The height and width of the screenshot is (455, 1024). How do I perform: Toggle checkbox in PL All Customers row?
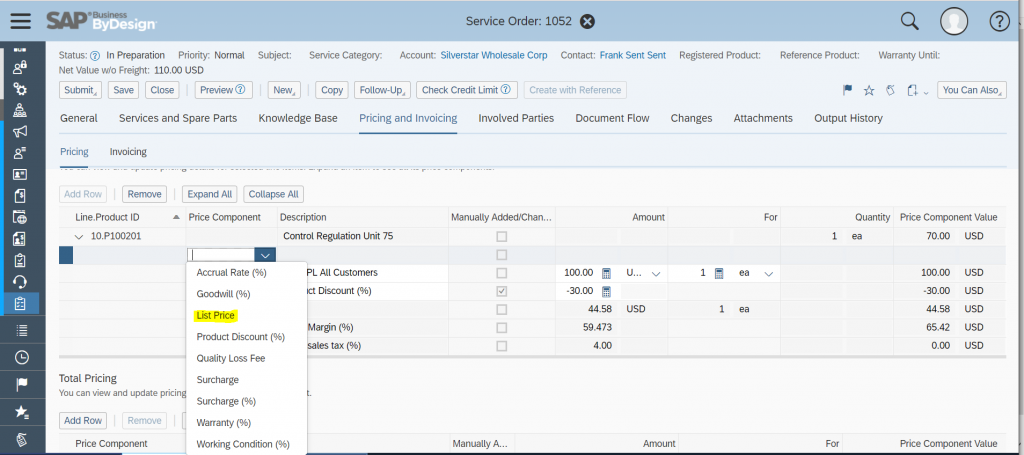click(502, 273)
